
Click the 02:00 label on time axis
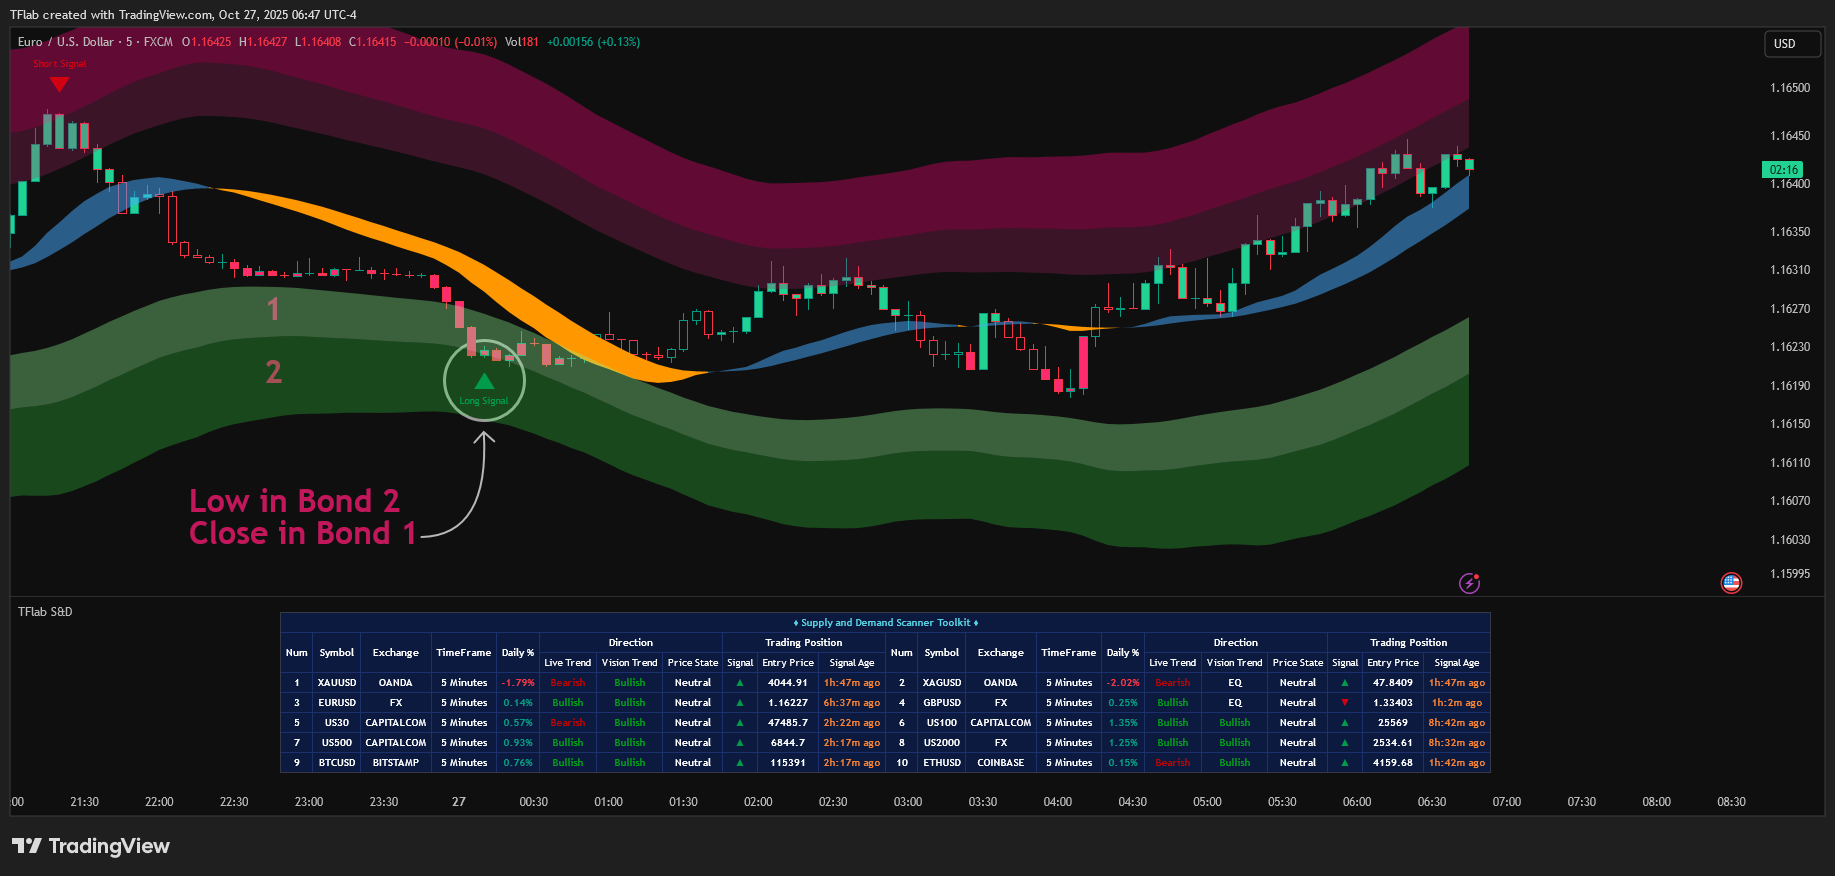tap(758, 802)
